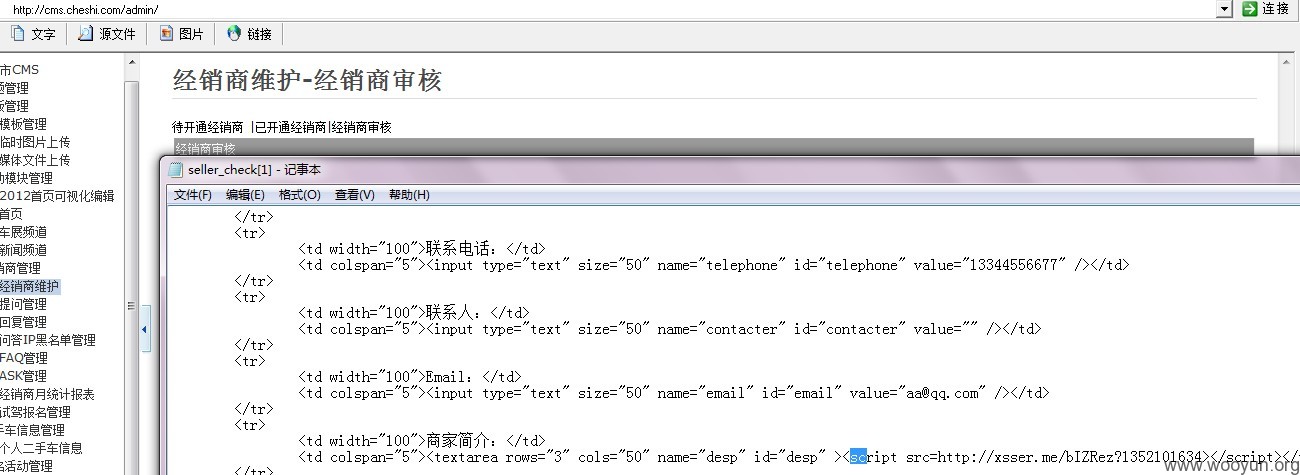
Task: Click the Notepad title bar icon
Action: [x=176, y=170]
